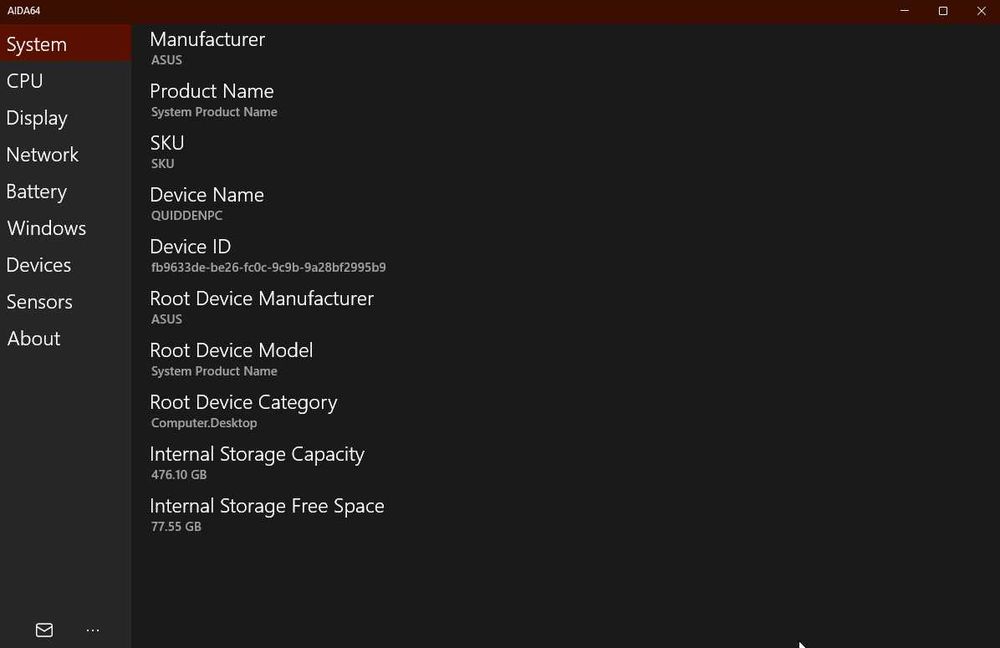Maximize the AIDA64 window
1000x648 pixels.
(x=942, y=11)
